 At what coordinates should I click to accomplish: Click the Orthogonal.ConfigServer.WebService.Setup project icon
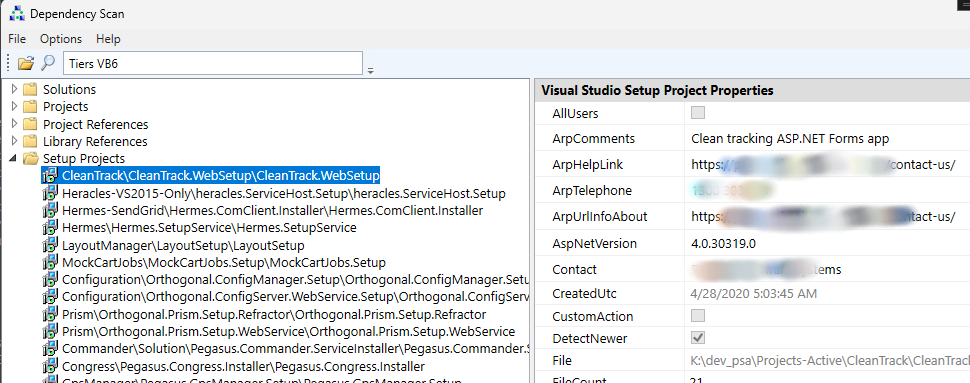tap(50, 297)
